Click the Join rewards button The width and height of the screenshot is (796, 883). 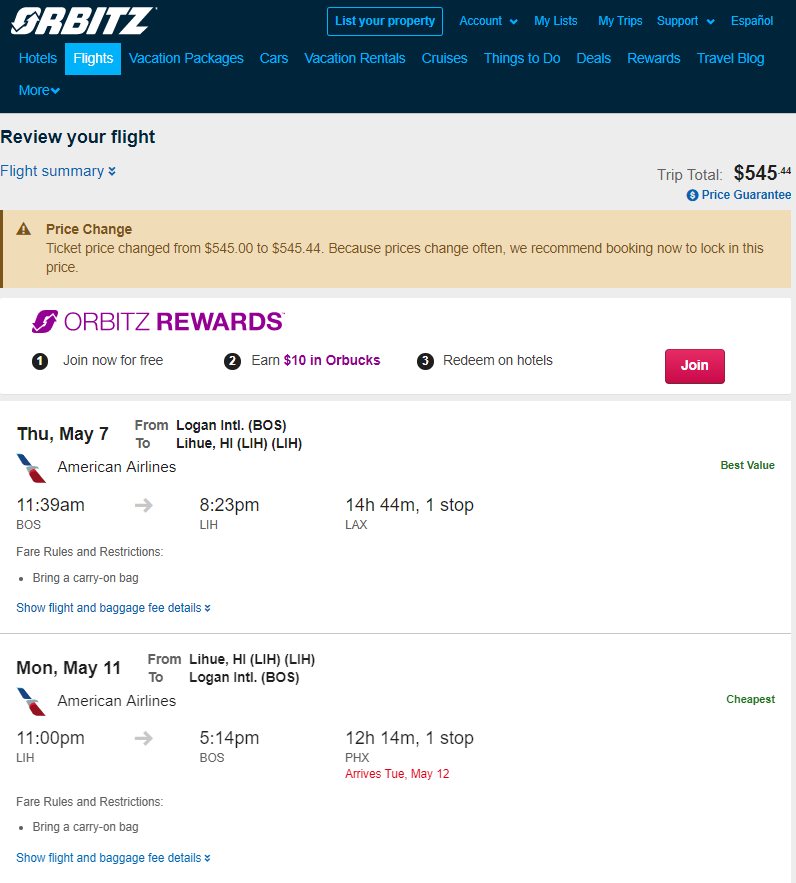pos(695,366)
